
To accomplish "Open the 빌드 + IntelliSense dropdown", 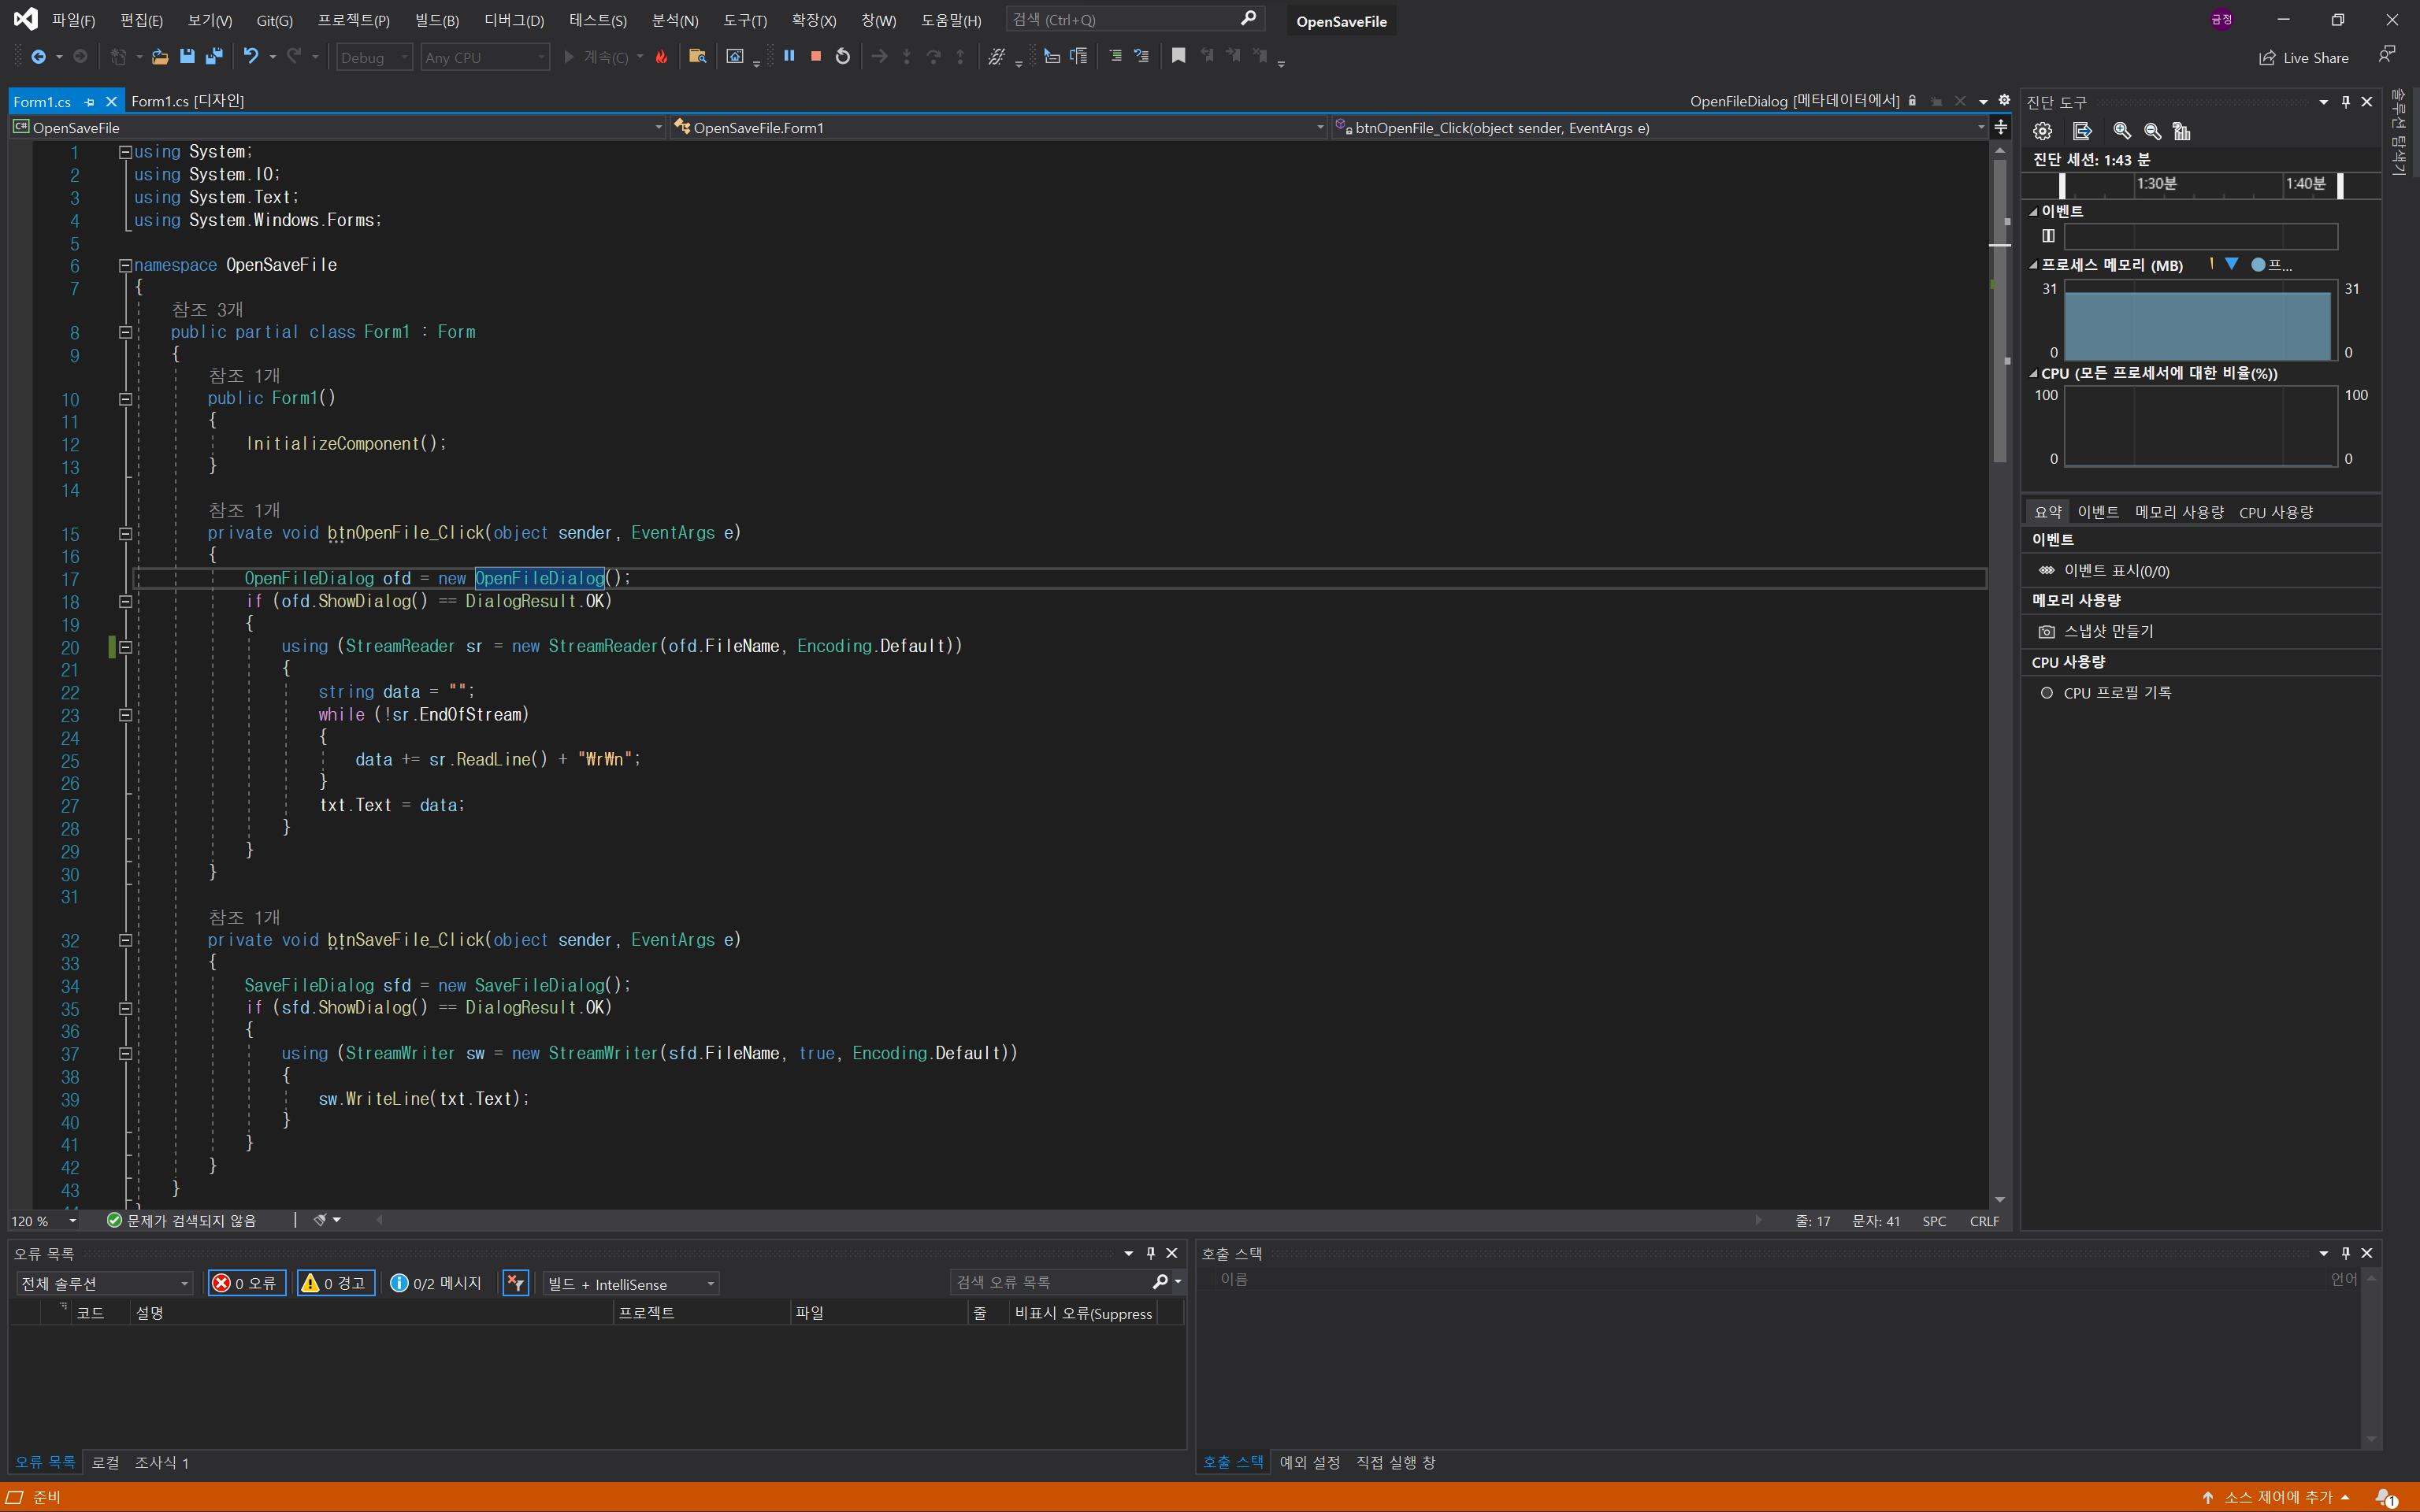I will click(x=631, y=1283).
